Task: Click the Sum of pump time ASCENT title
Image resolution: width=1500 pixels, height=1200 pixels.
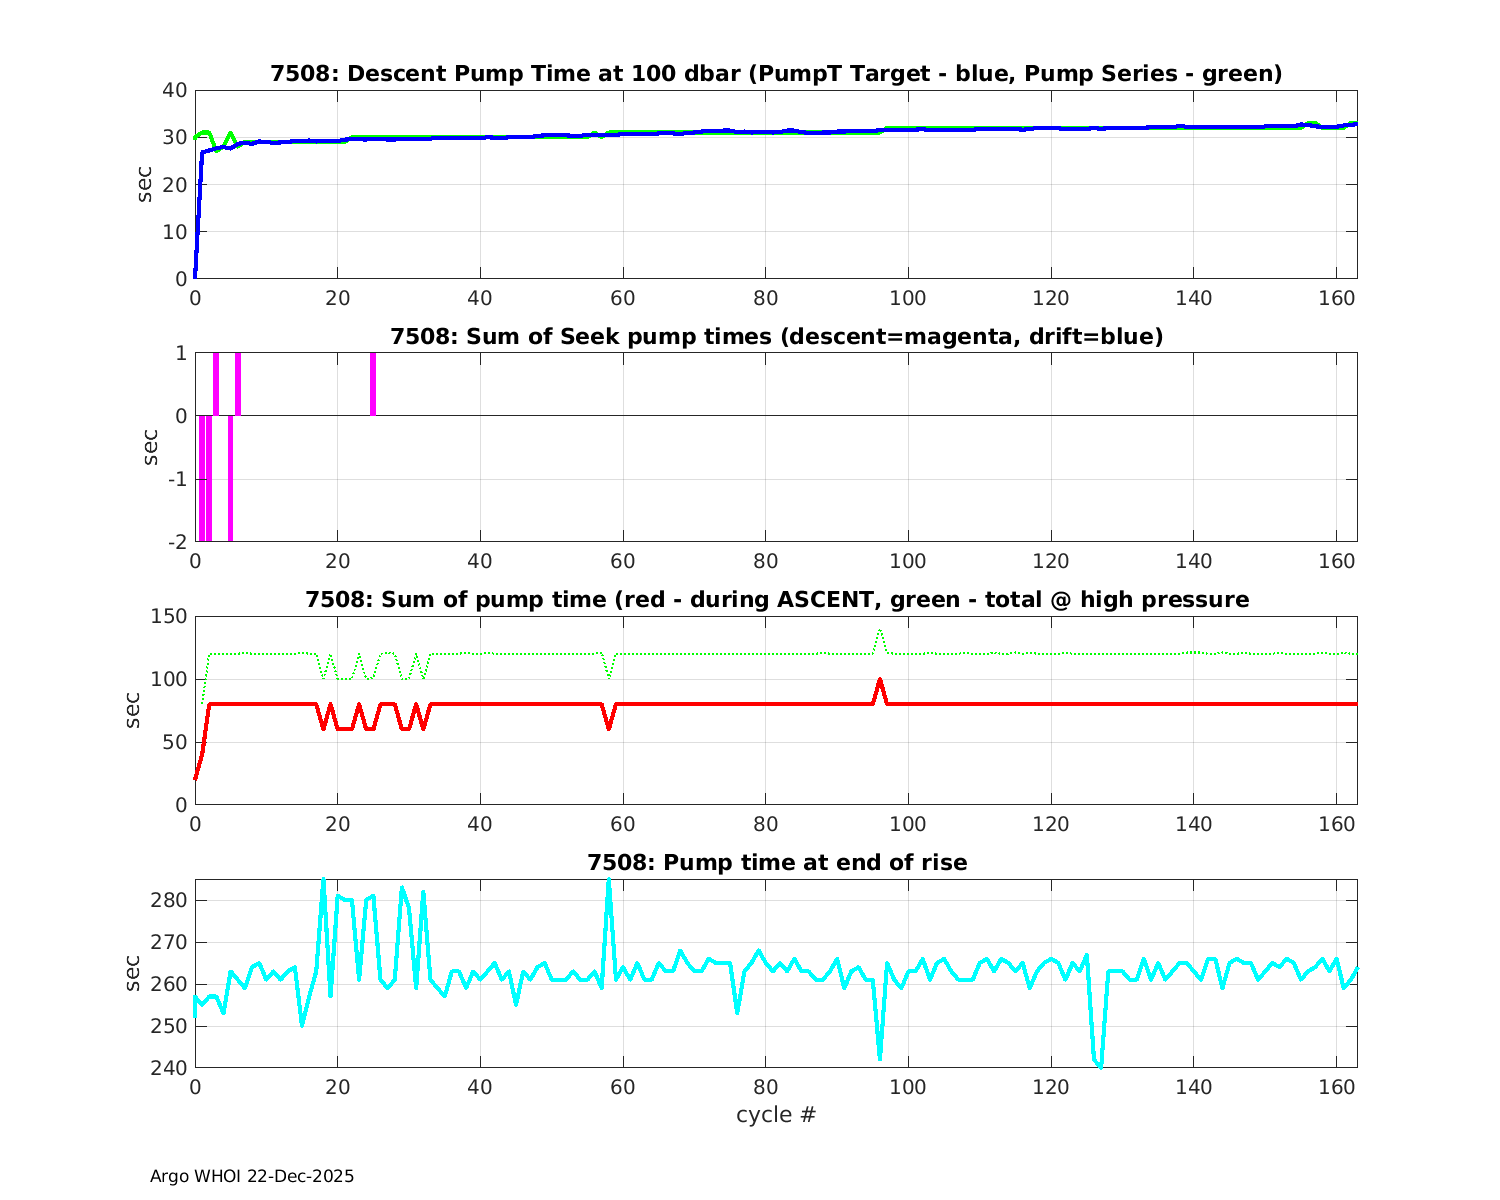Action: coord(776,600)
